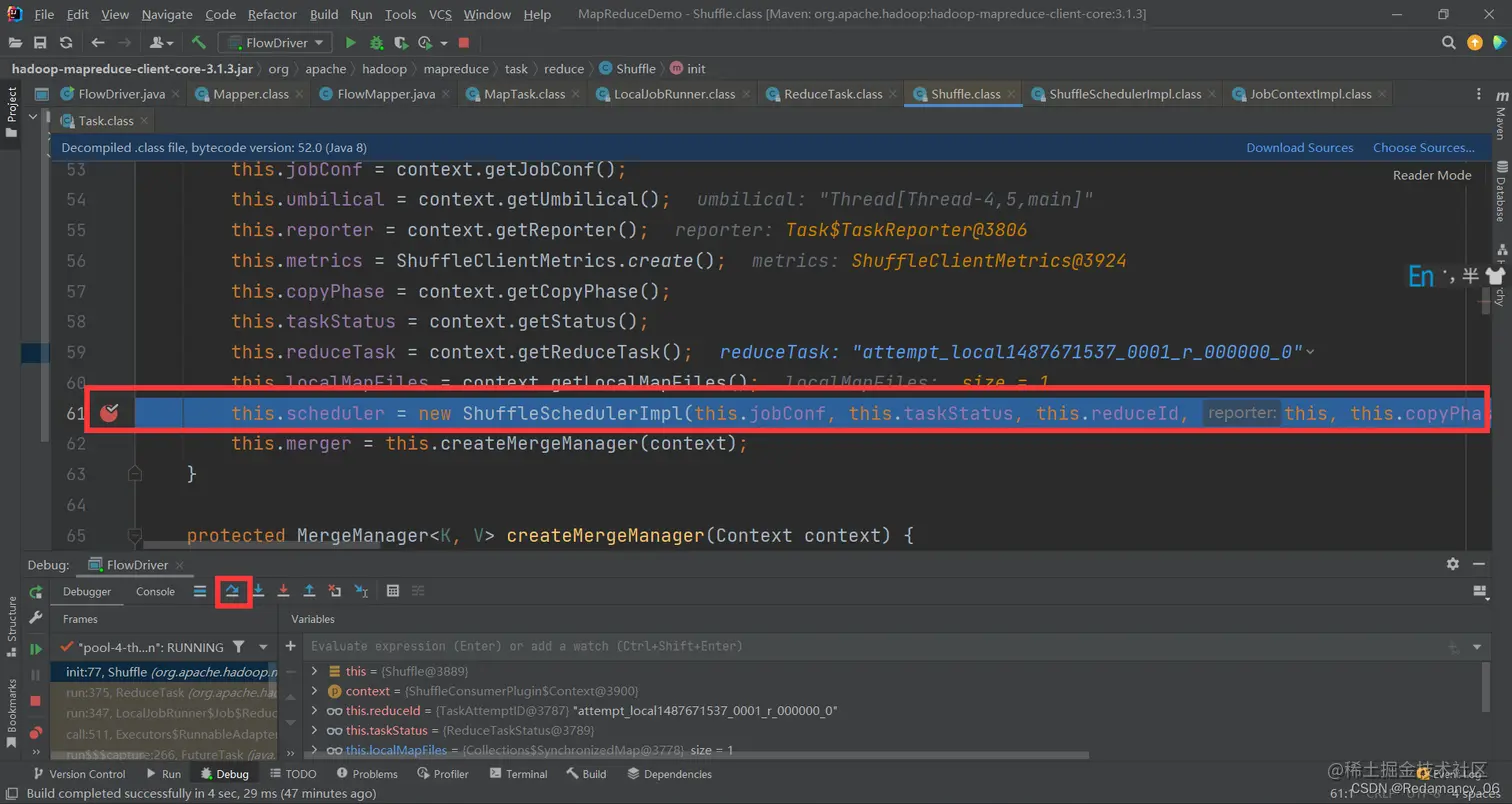This screenshot has width=1512, height=804.
Task: Click the Download Sources link
Action: (1300, 147)
